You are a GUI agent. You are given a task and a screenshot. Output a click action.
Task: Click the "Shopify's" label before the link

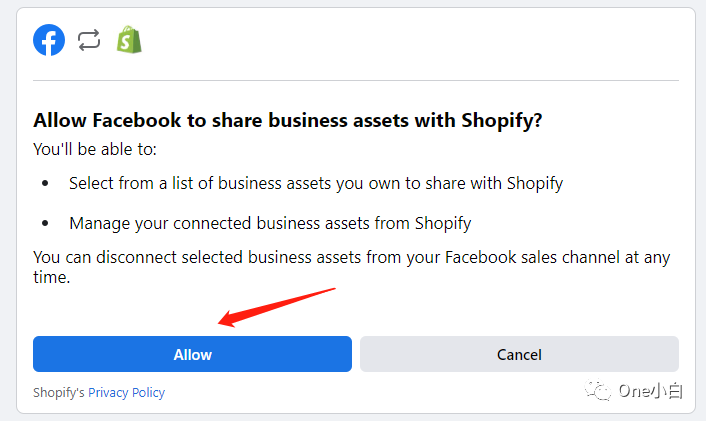coord(59,393)
